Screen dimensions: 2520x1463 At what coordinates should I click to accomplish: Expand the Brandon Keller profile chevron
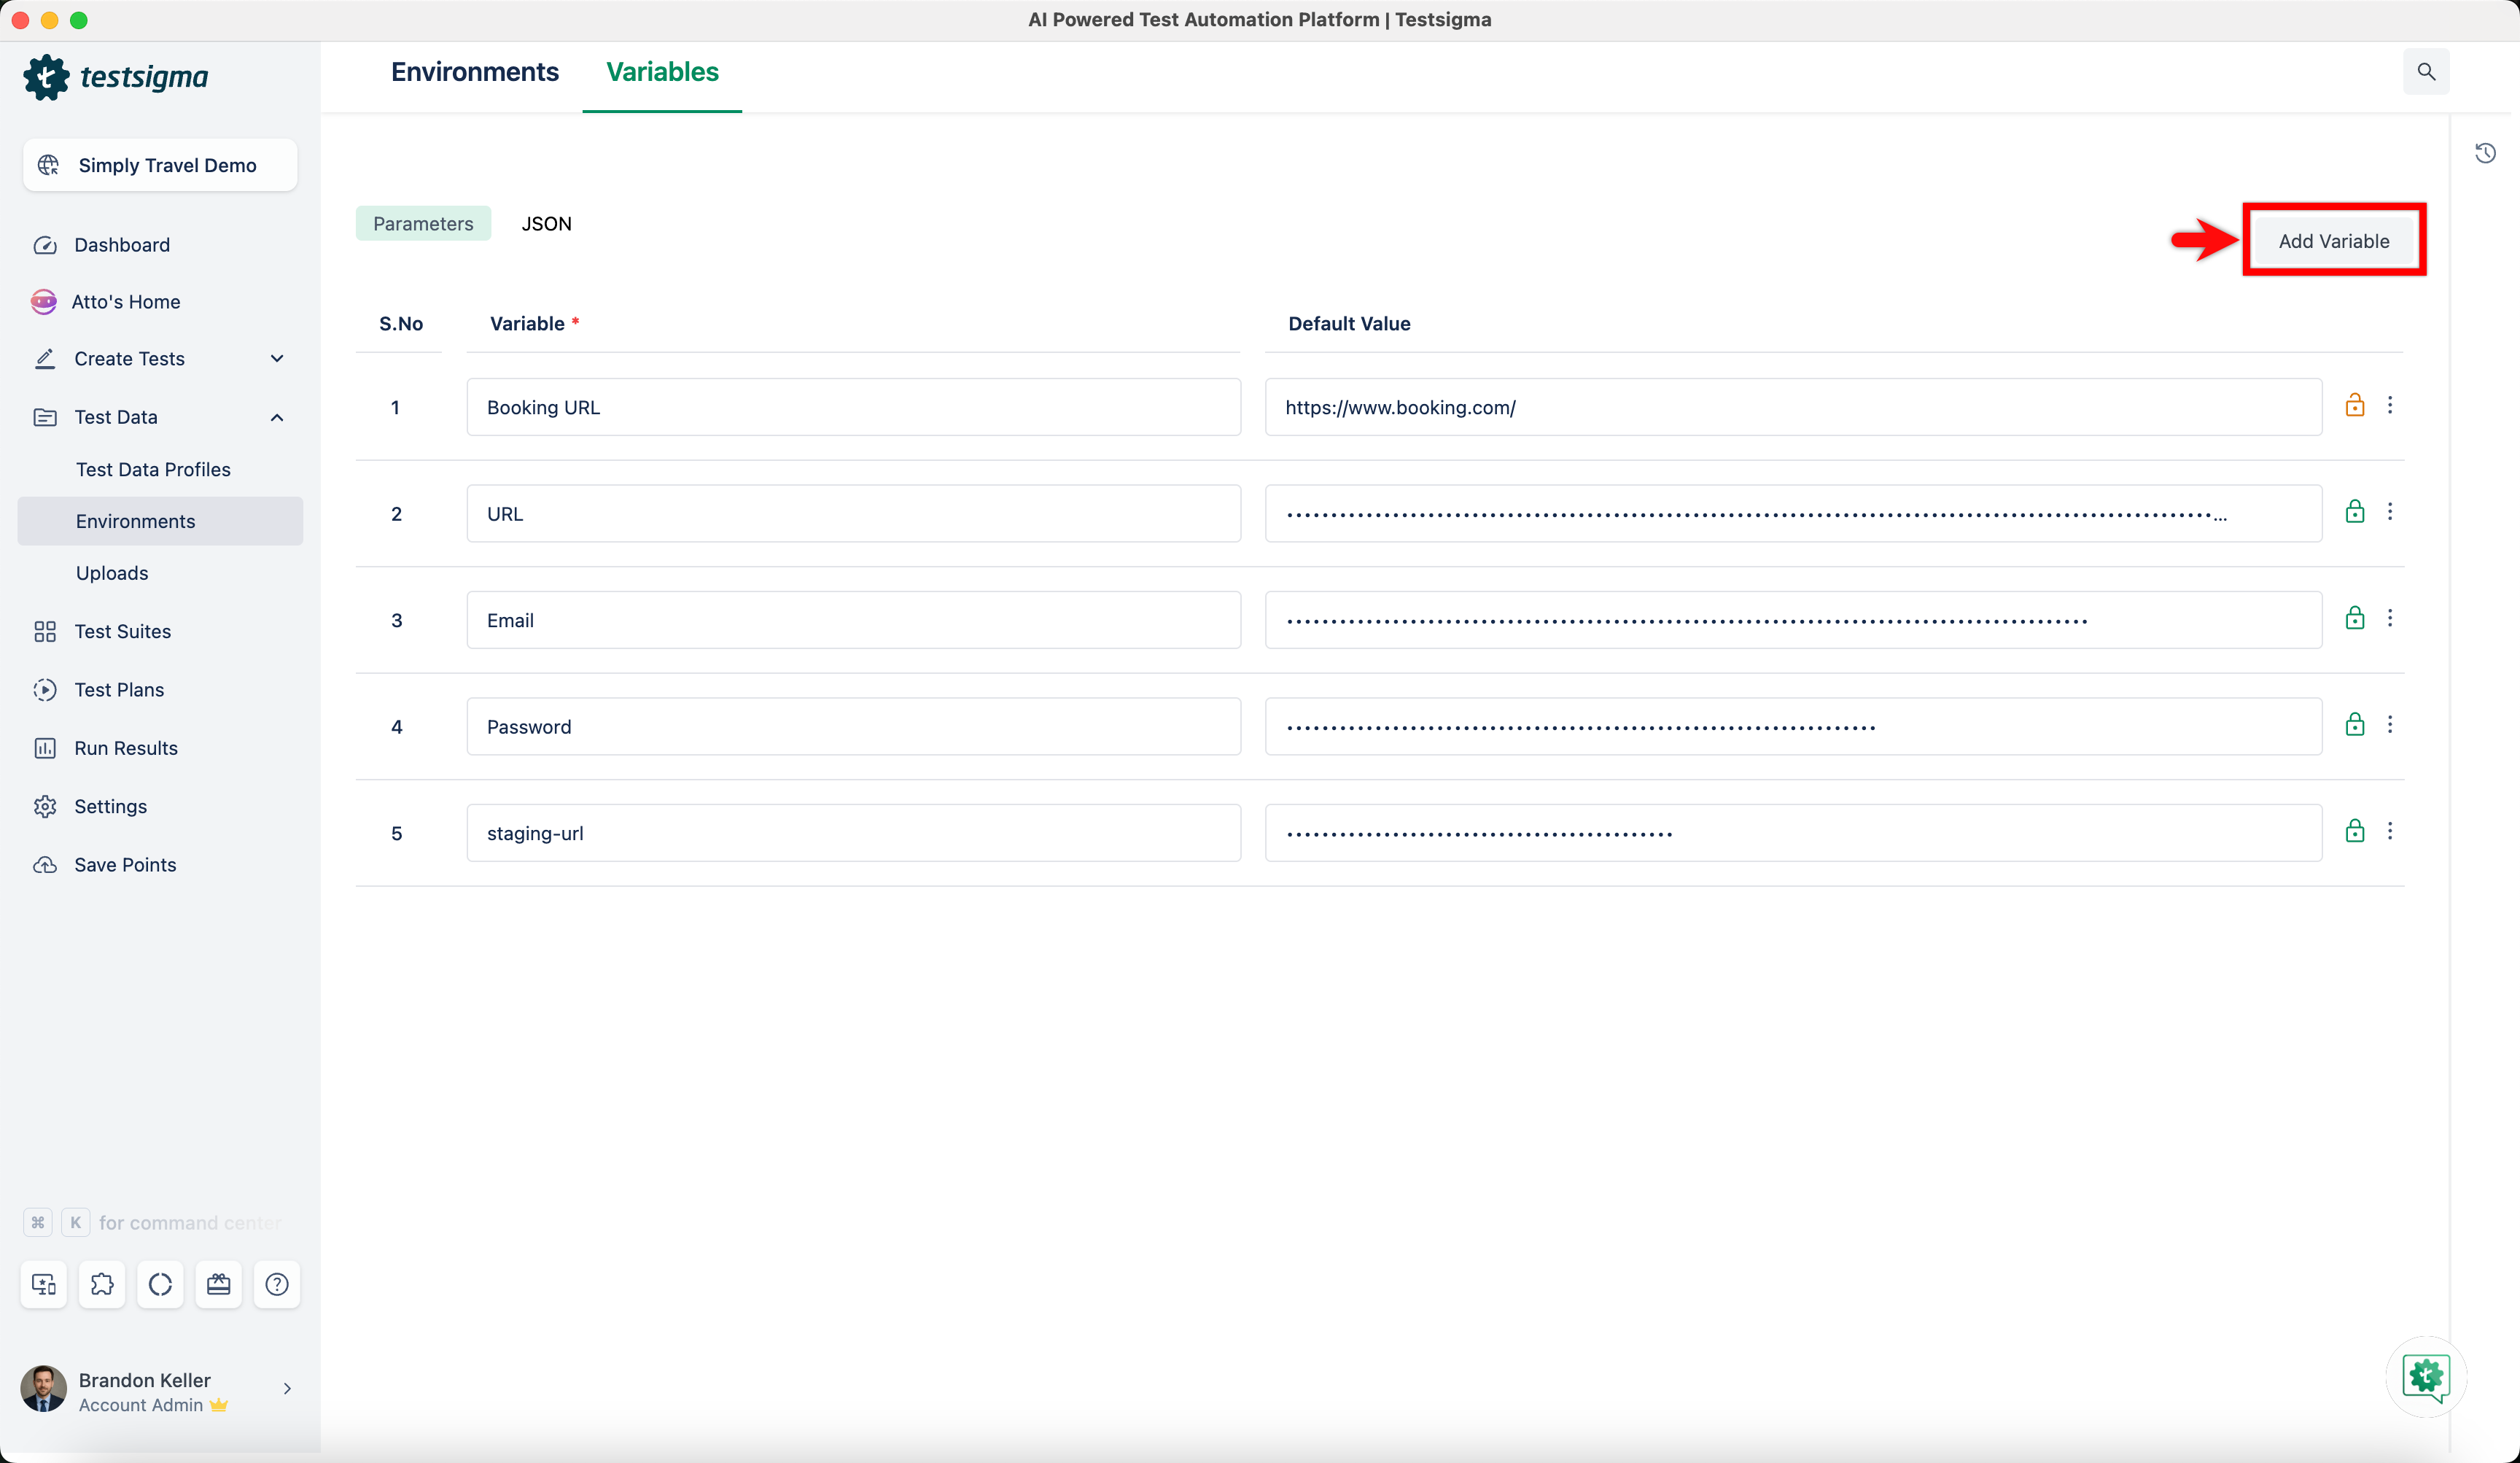pyautogui.click(x=287, y=1388)
